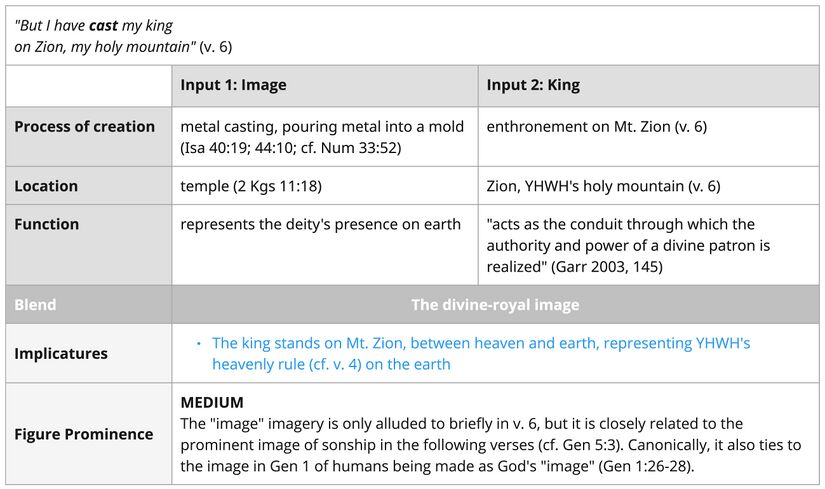Select the "Process of creation" row label
825x489 pixels.
click(85, 127)
